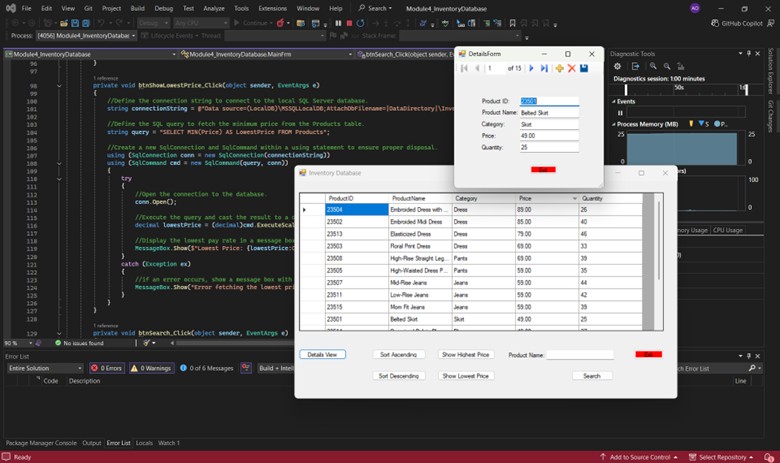This screenshot has width=780, height=463.
Task: Click Bookmark icon in Visual Studio toolbar
Action: 512,23
